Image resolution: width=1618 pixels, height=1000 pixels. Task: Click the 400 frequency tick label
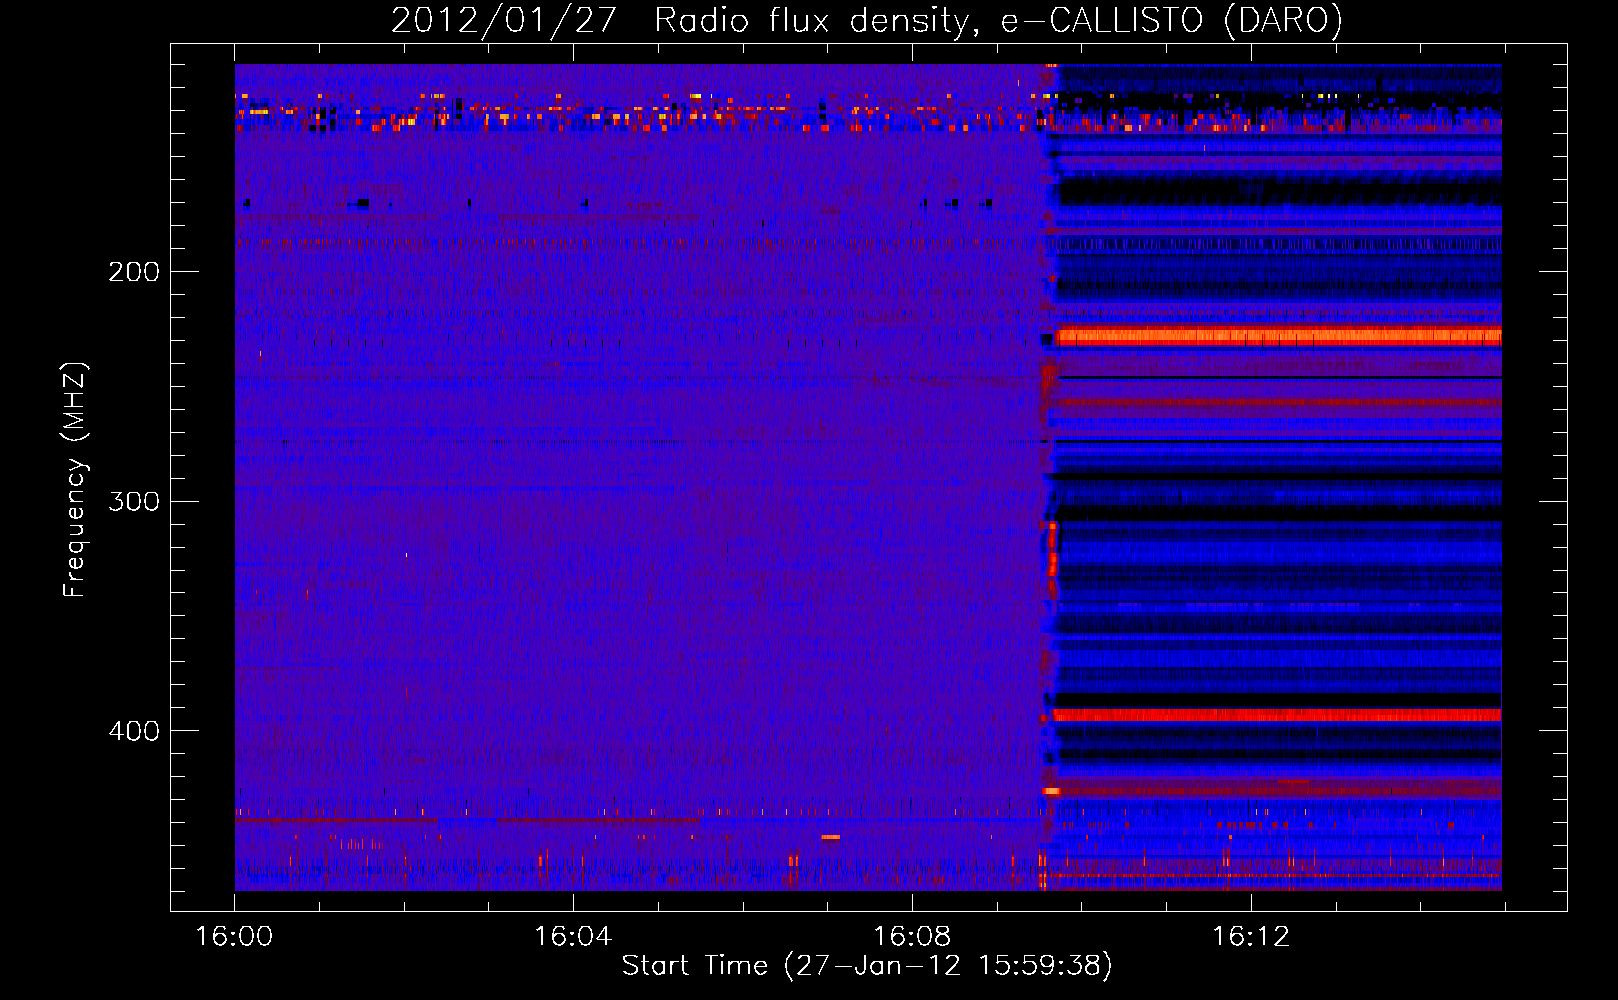134,731
